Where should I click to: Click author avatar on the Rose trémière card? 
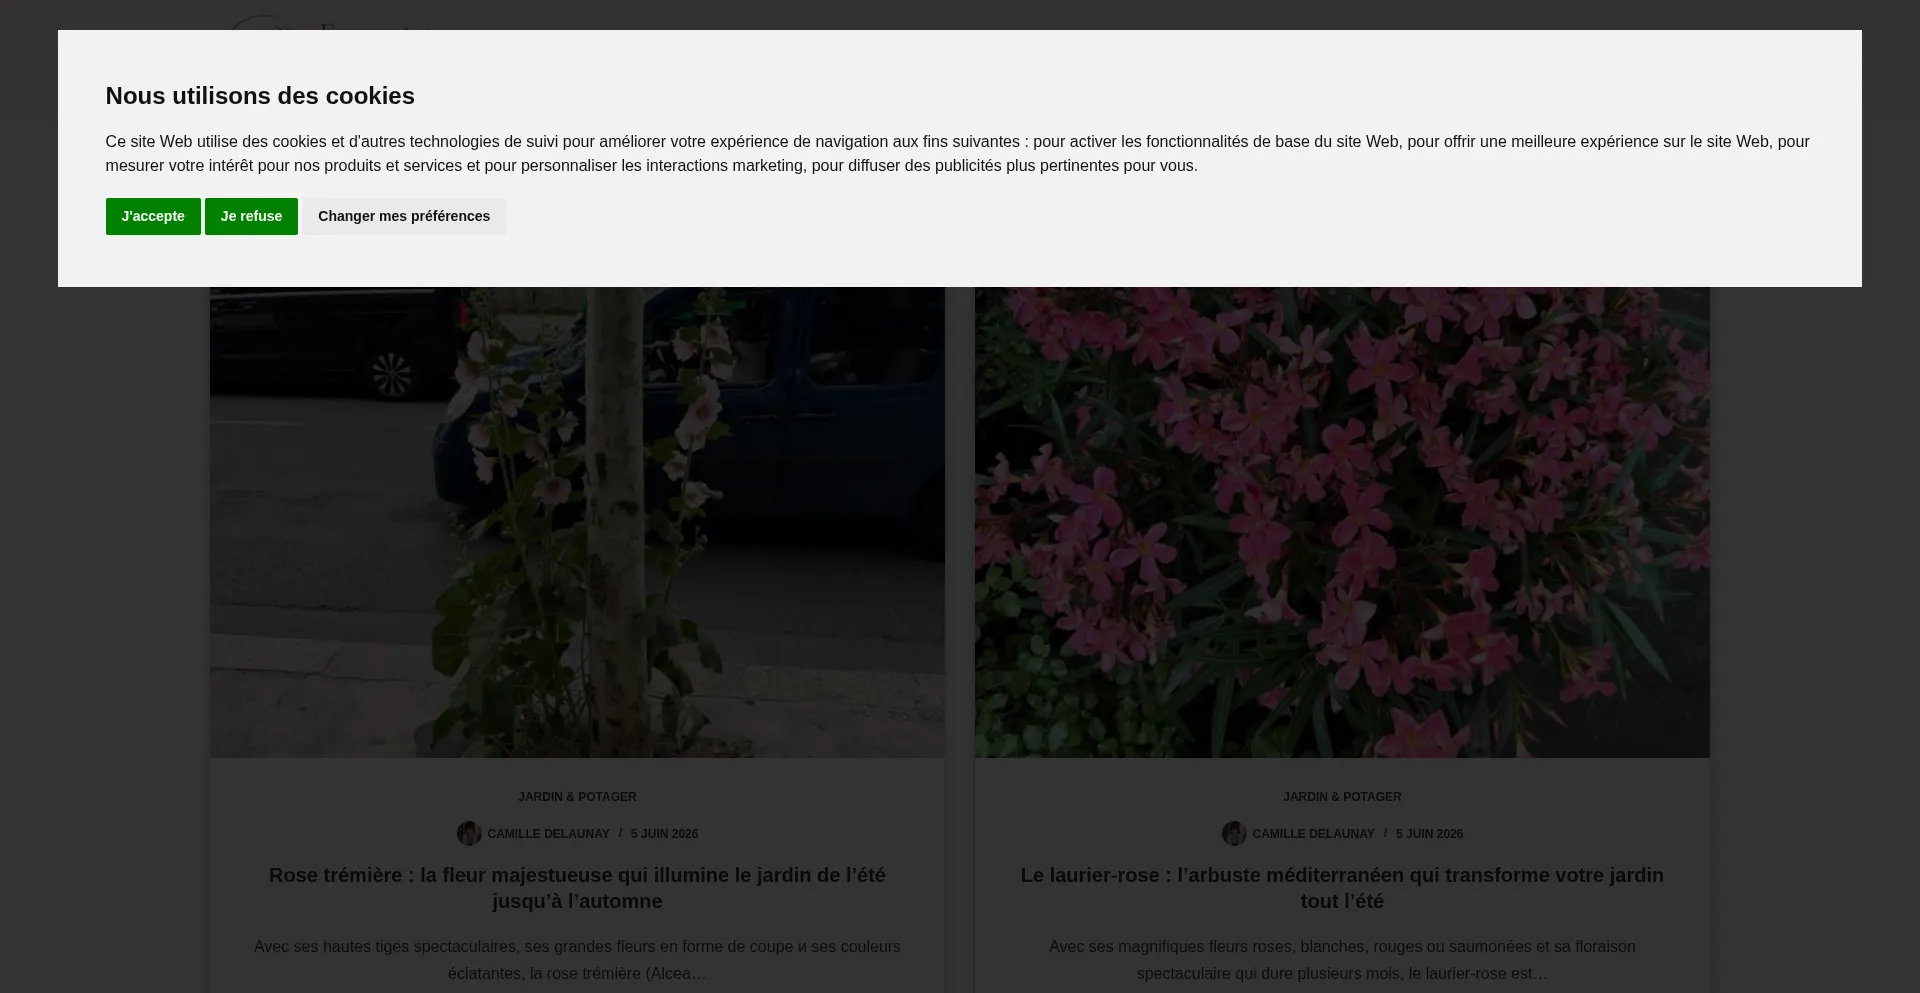tap(469, 833)
